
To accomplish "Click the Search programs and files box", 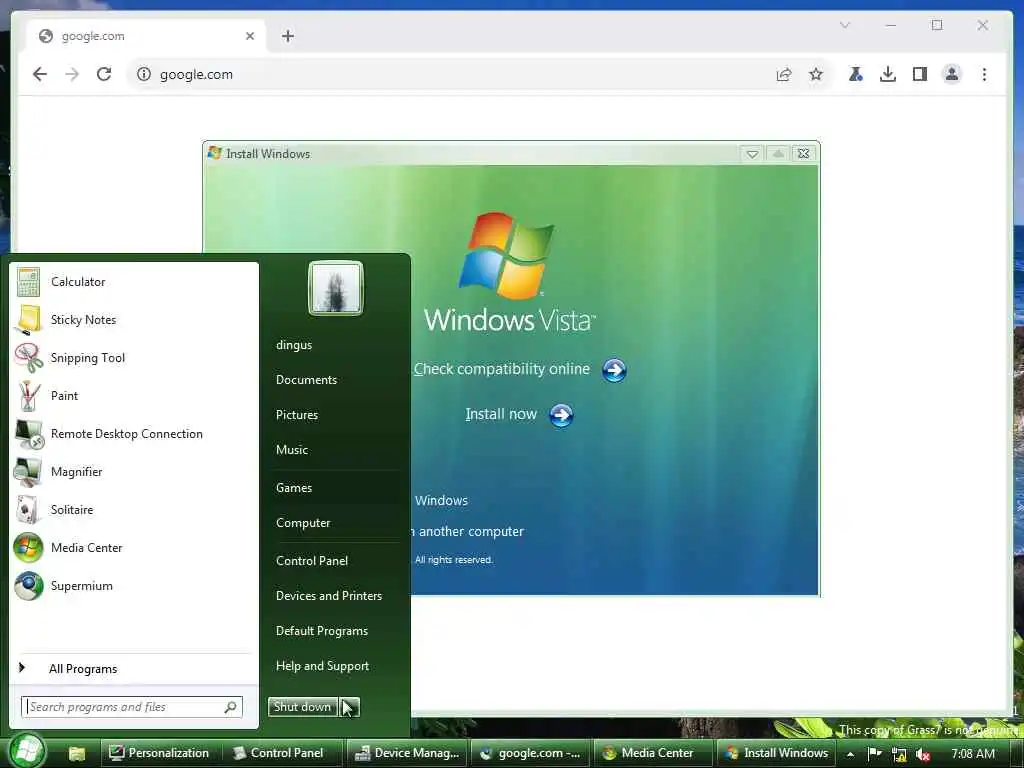I will click(132, 707).
